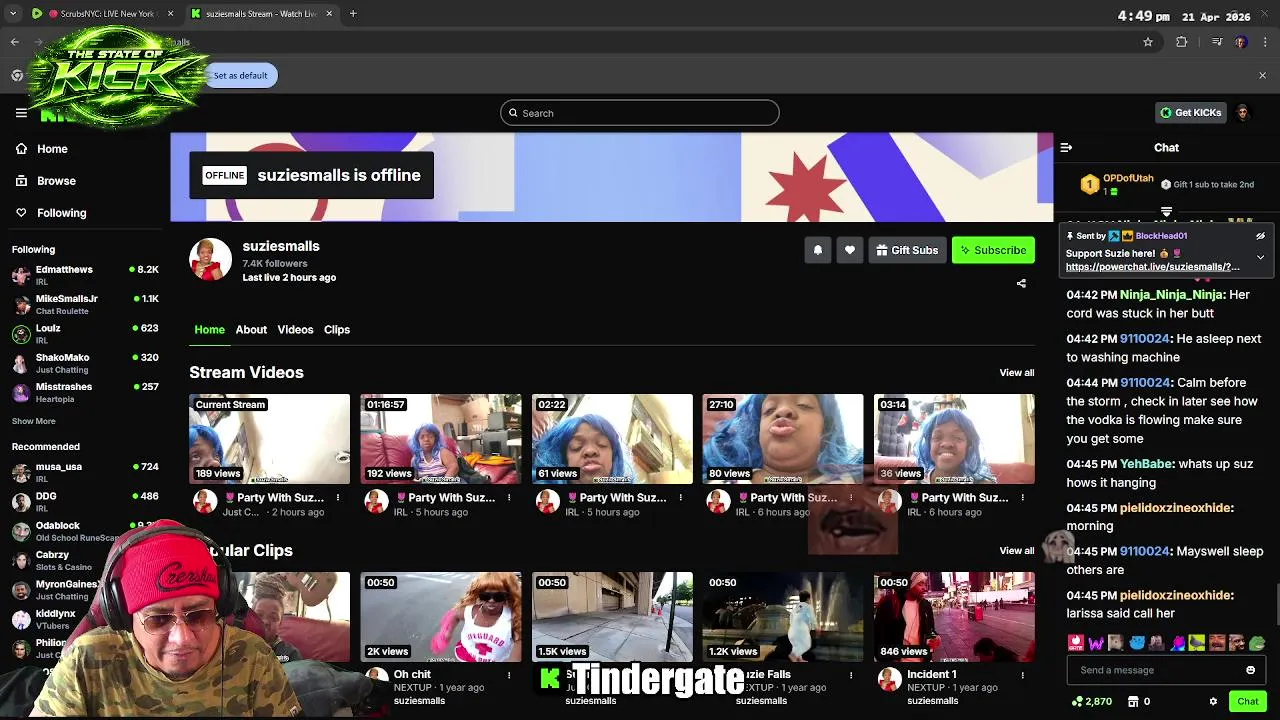Screen dimensions: 1280x720
Task: Switch to the About tab
Action: click(x=251, y=329)
